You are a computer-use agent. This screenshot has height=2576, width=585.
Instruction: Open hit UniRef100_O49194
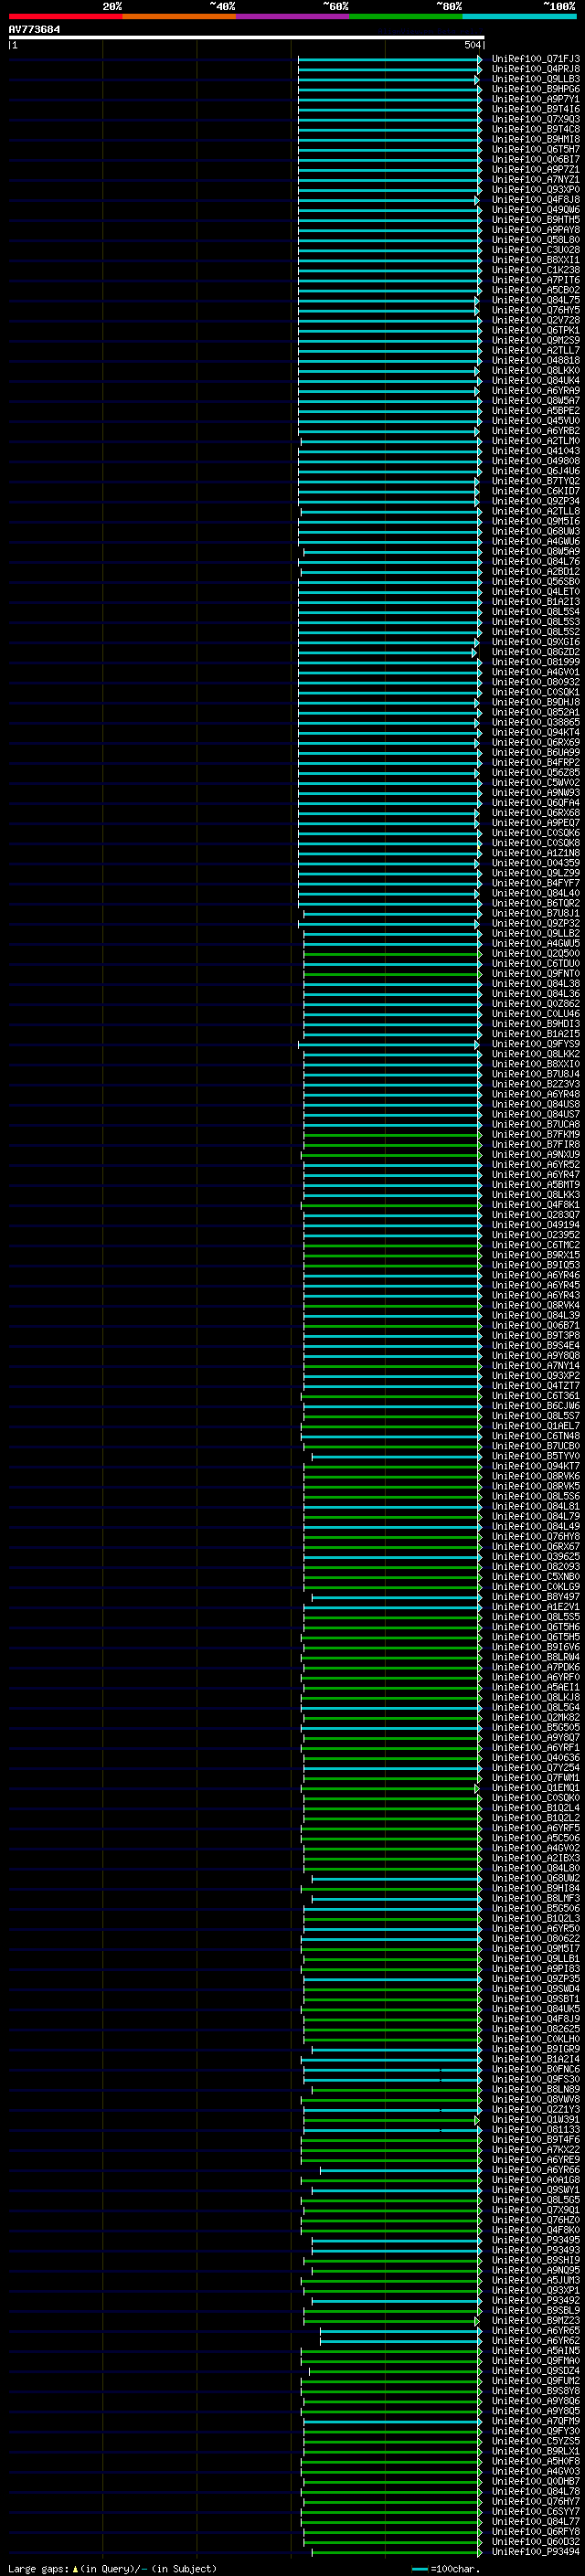535,1225
